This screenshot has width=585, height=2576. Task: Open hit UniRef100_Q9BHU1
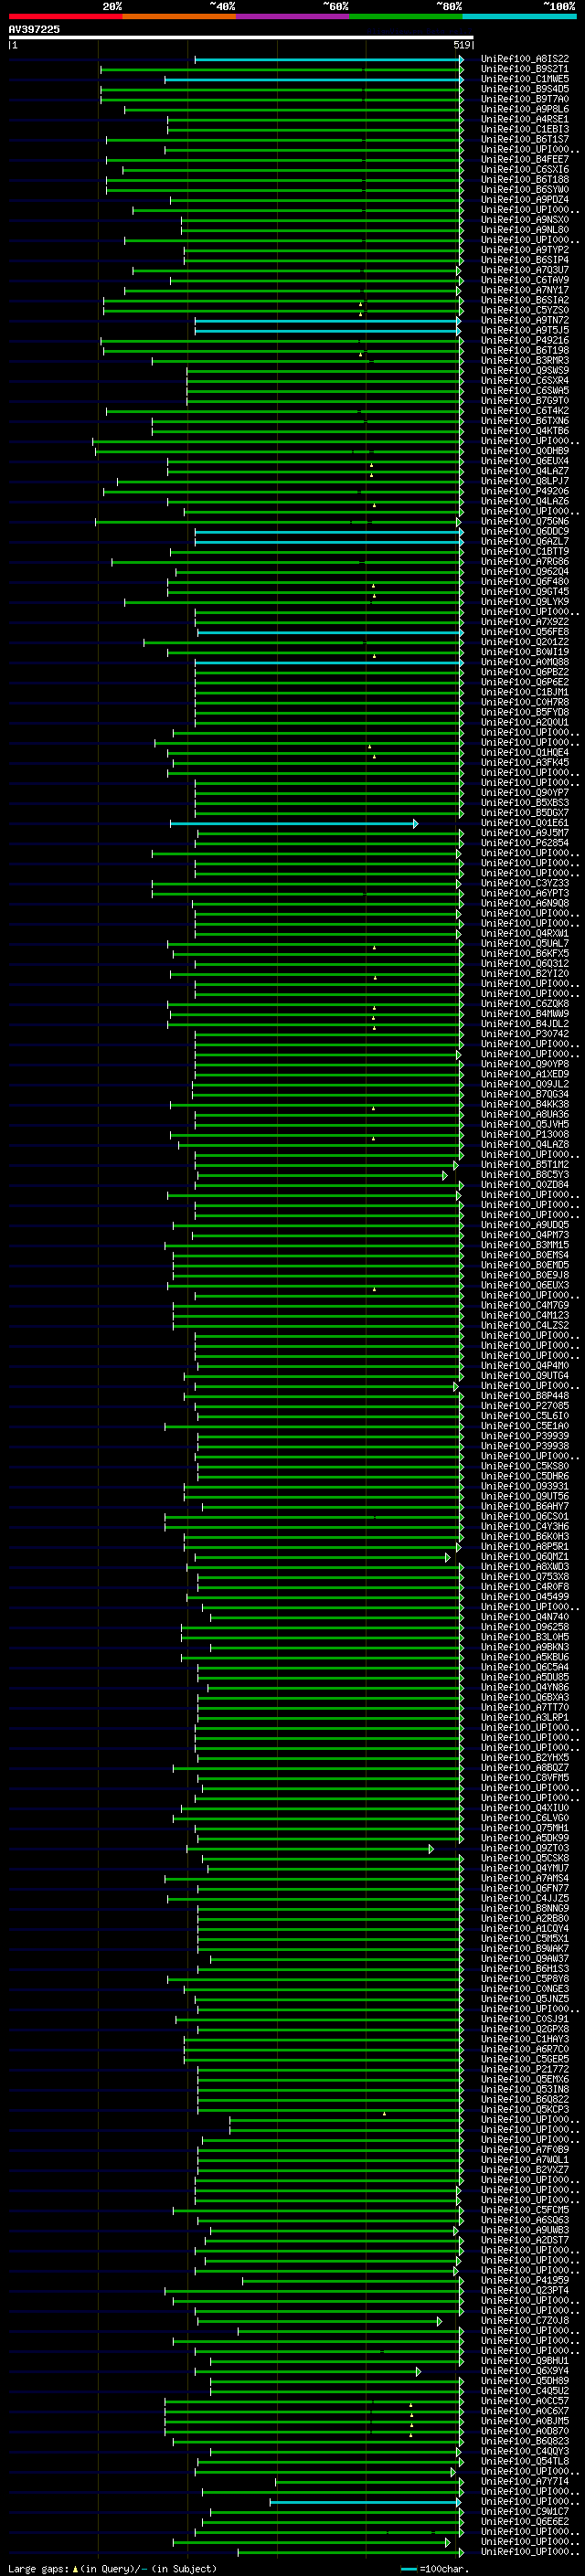[x=525, y=2361]
